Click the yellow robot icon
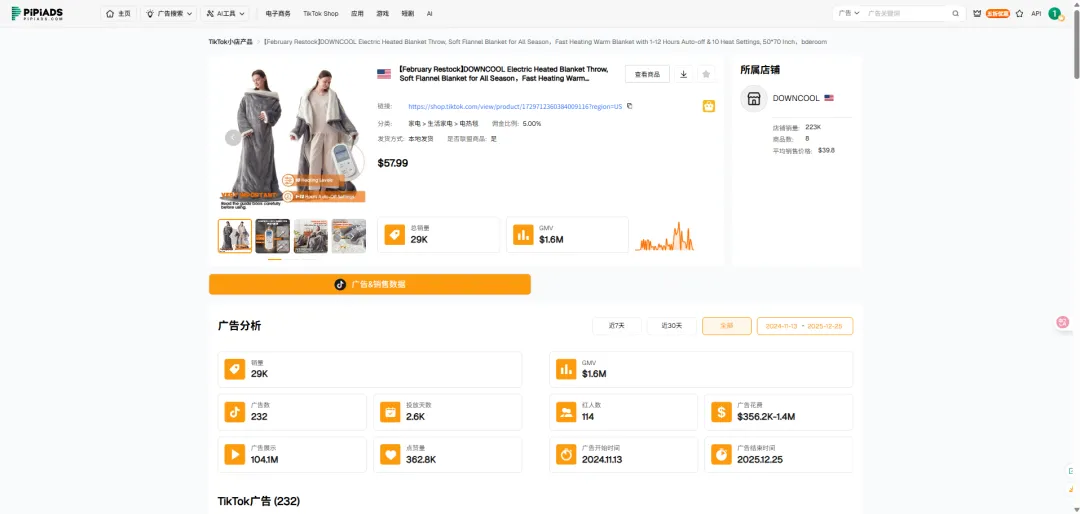The height and width of the screenshot is (514, 1080). pyautogui.click(x=709, y=106)
